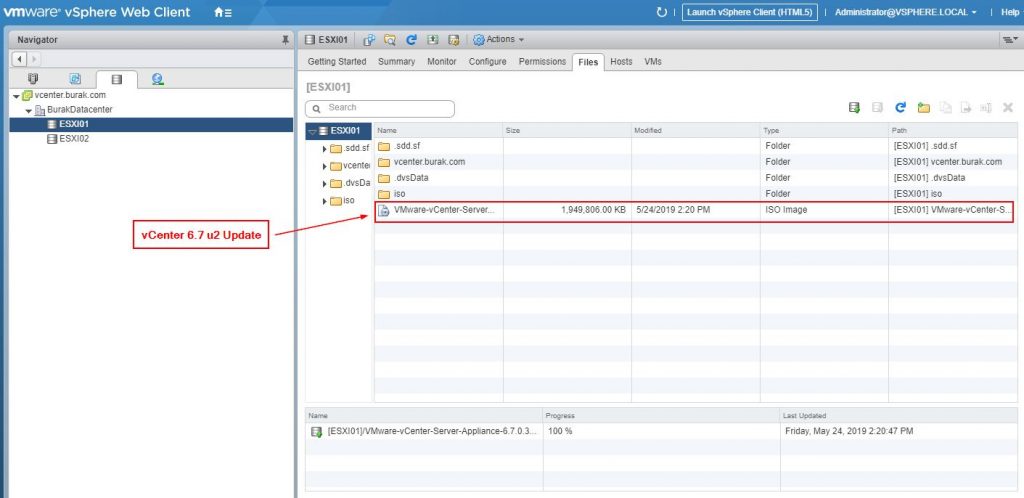Open the Monitor tab
Screen dimensions: 1024x498
click(441, 61)
